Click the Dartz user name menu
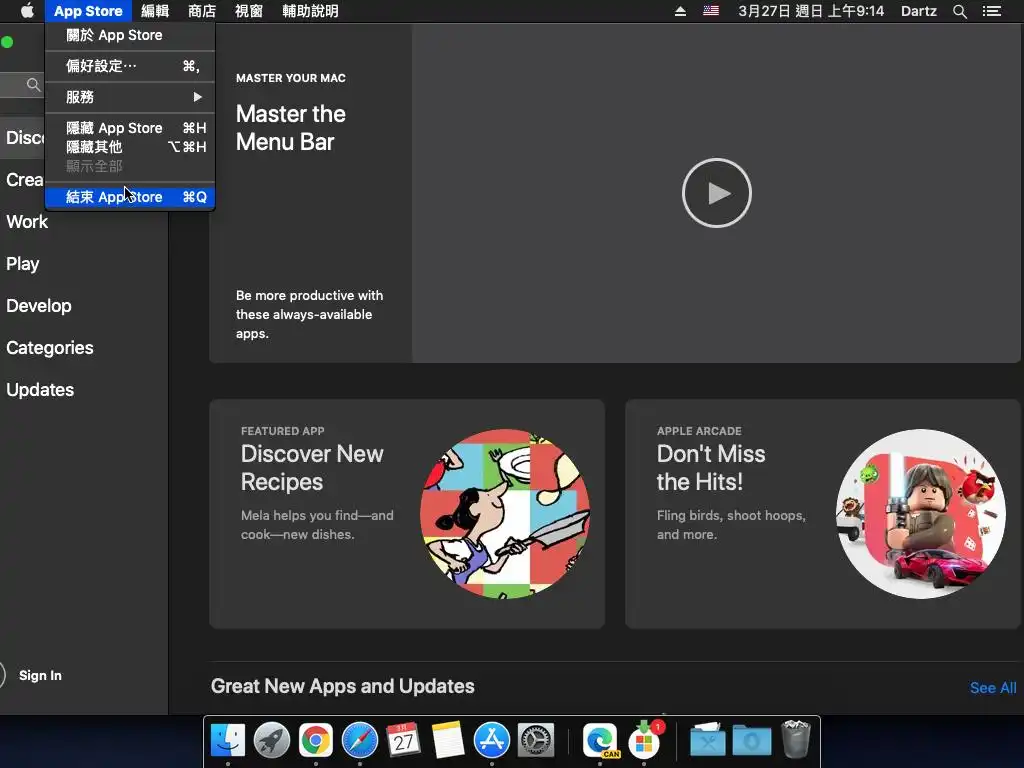 click(x=918, y=11)
